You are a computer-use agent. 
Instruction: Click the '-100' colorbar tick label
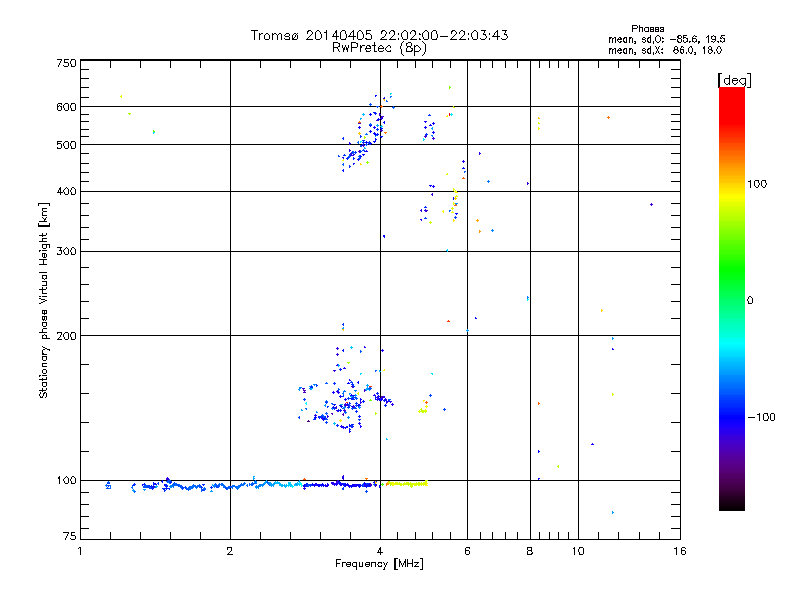[761, 417]
